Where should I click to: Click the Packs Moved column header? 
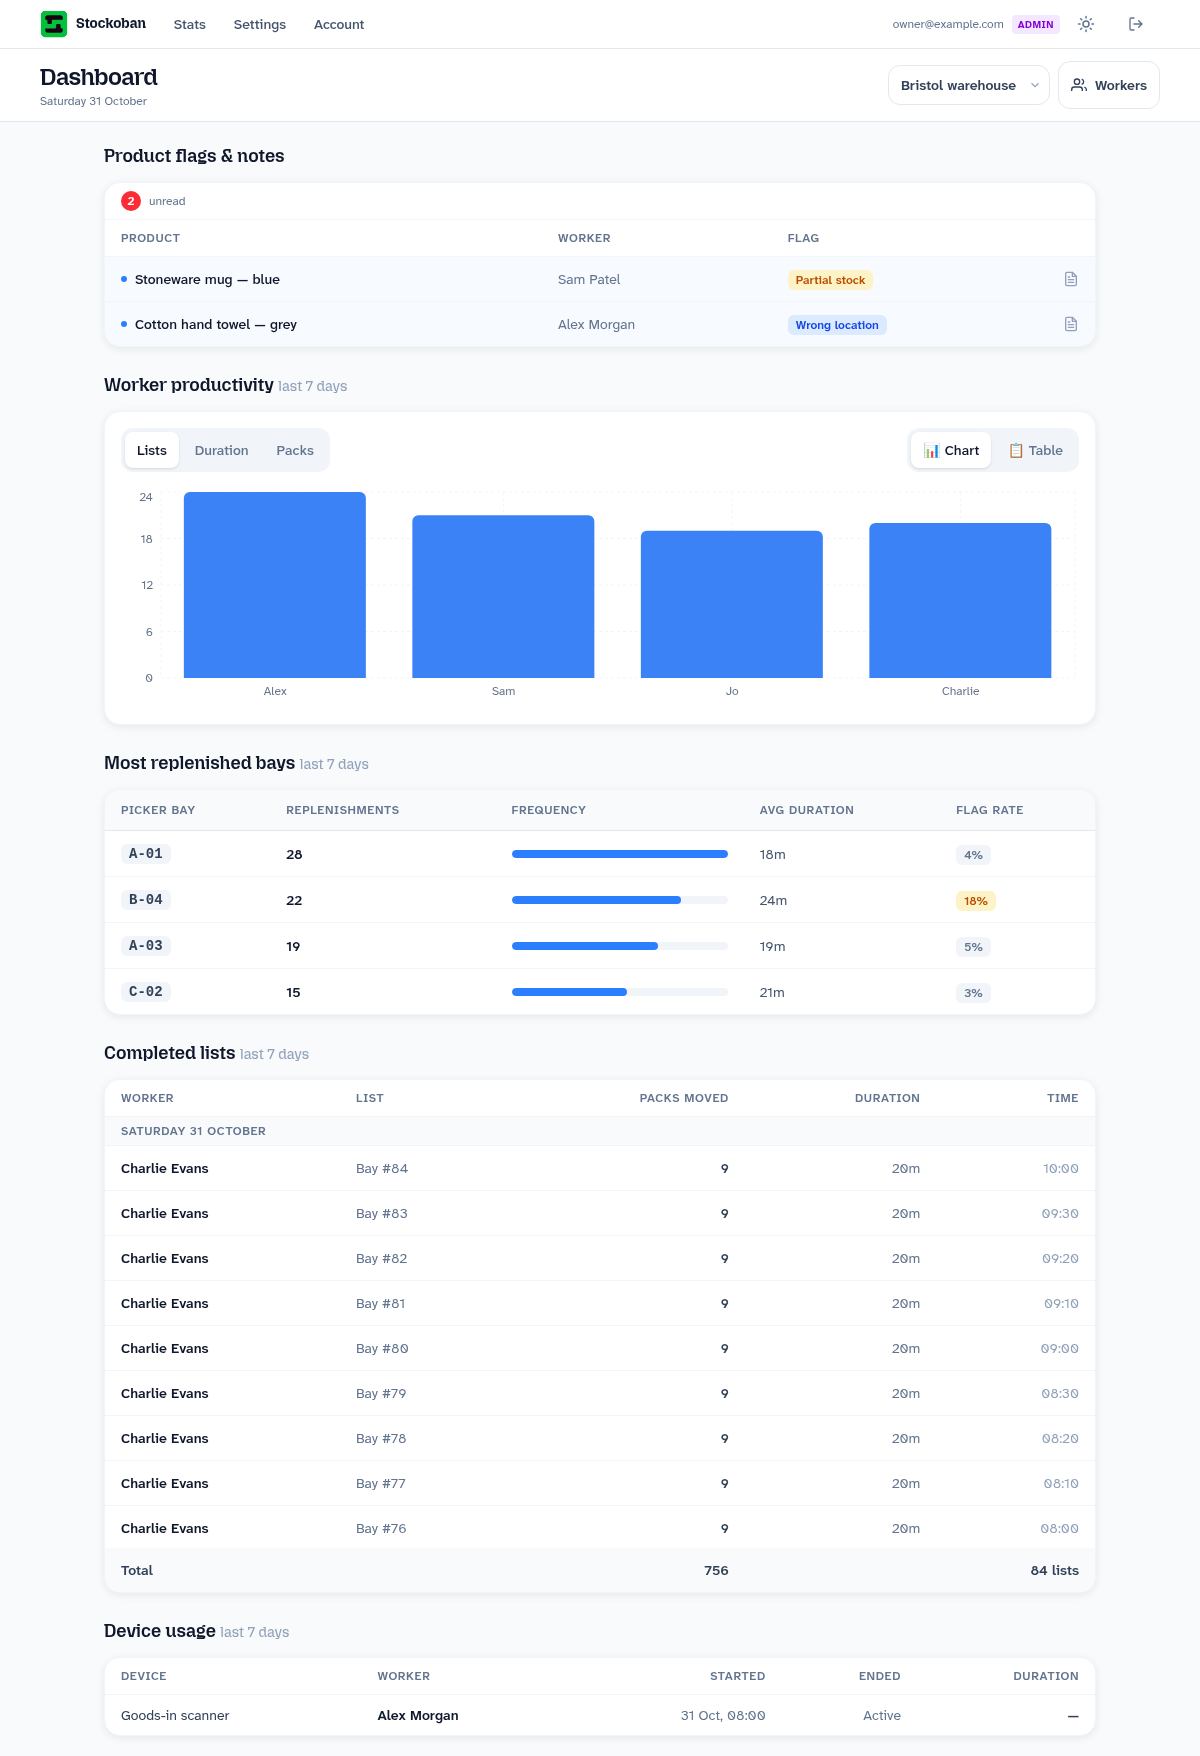tap(684, 1098)
